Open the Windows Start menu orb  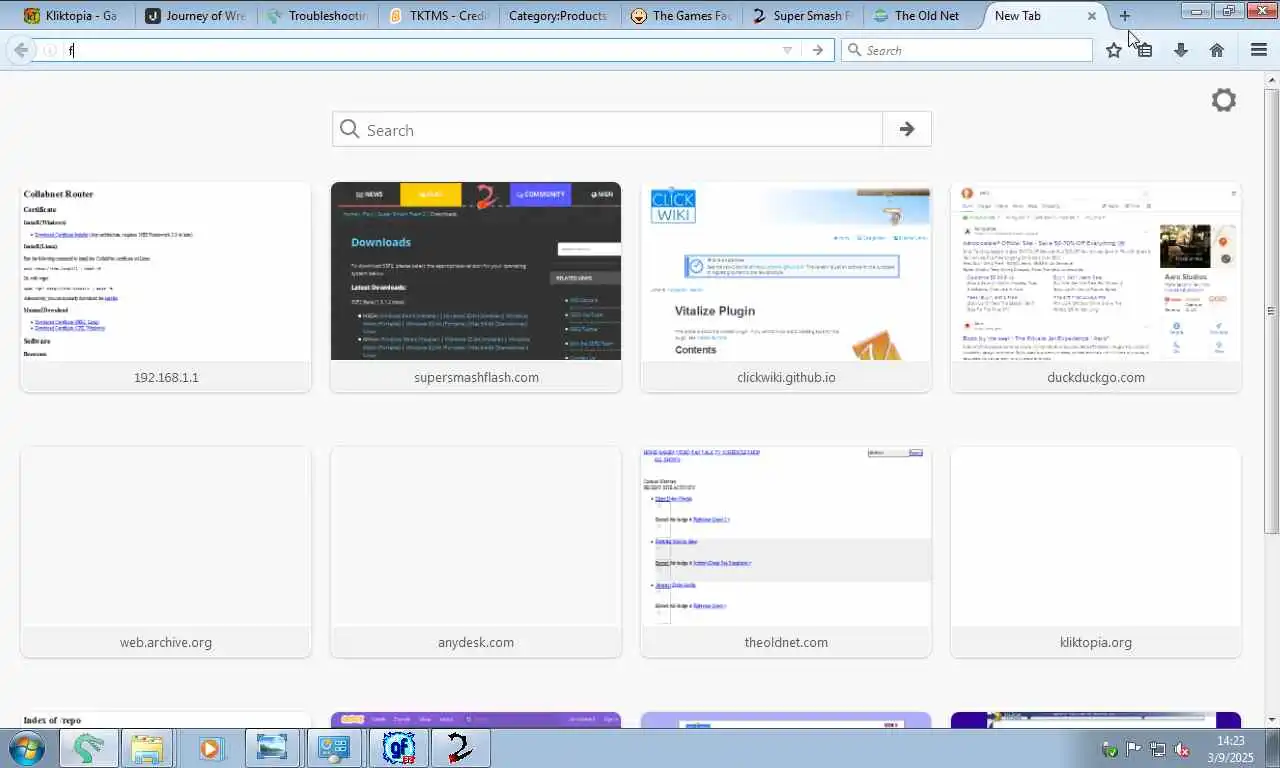point(27,748)
